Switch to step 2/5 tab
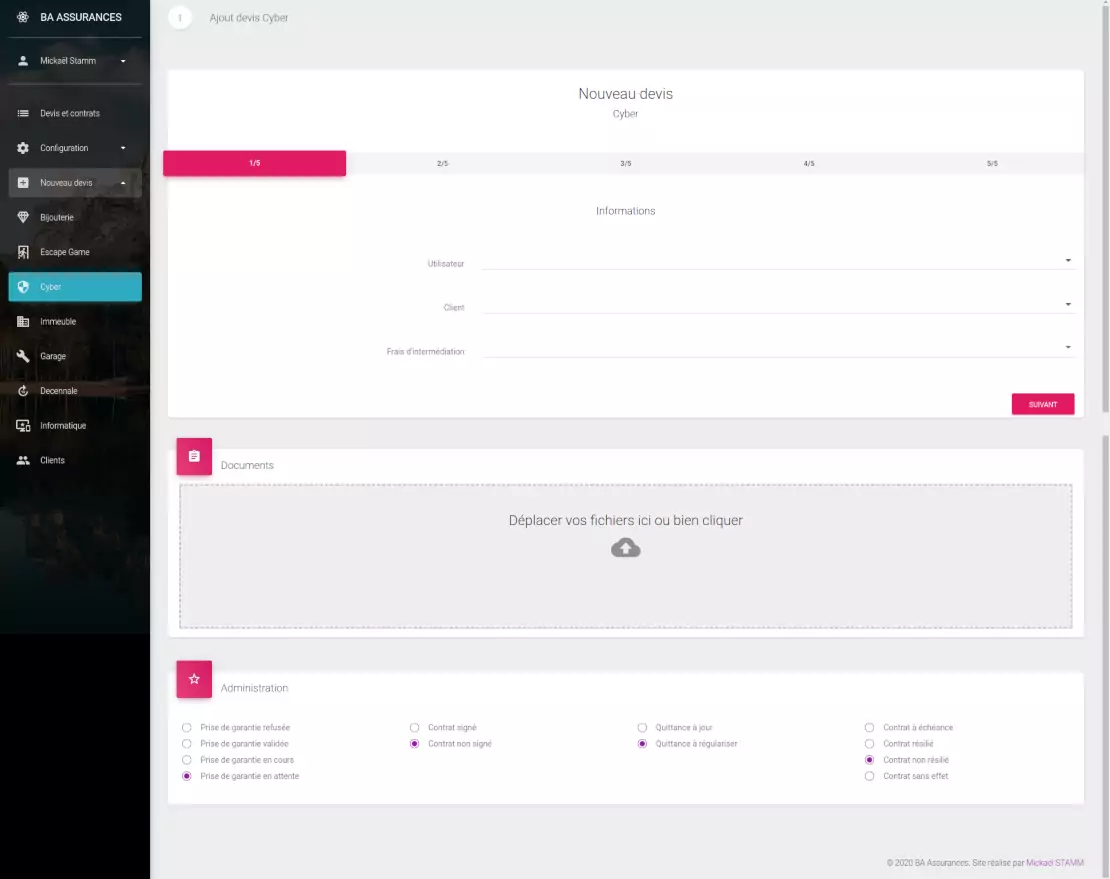Screen dimensions: 1110x879 pos(442,163)
